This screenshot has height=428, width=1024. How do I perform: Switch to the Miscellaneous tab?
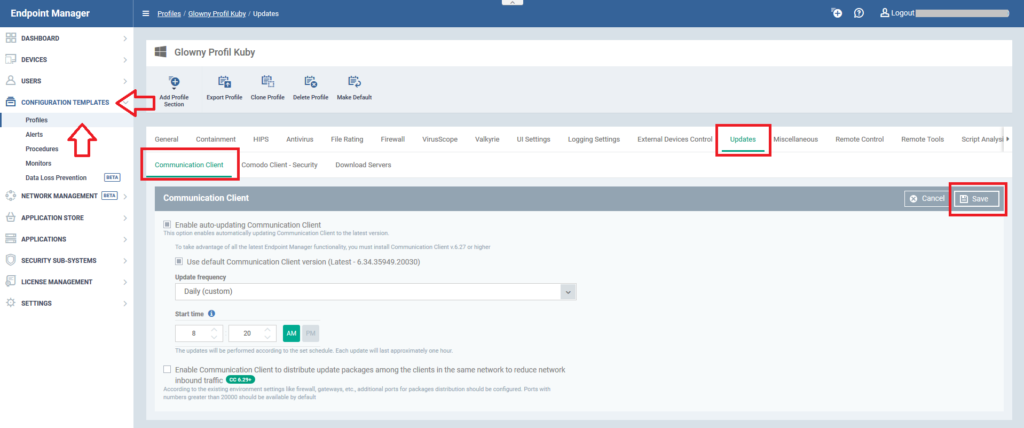point(795,139)
